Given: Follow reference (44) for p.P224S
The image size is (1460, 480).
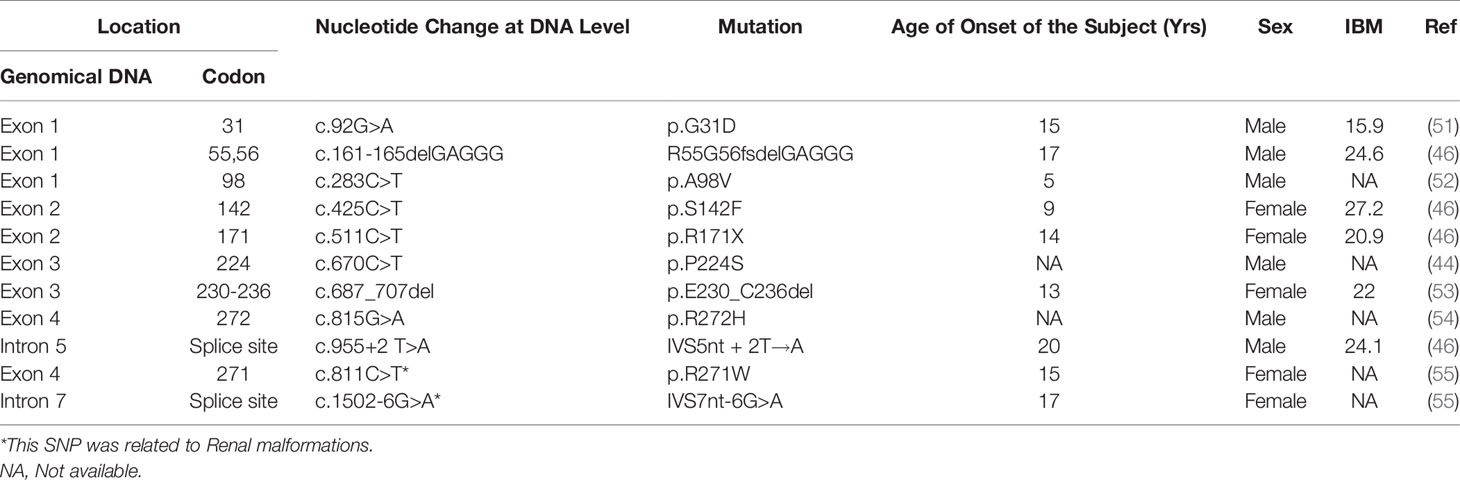Looking at the screenshot, I should click(x=1441, y=264).
